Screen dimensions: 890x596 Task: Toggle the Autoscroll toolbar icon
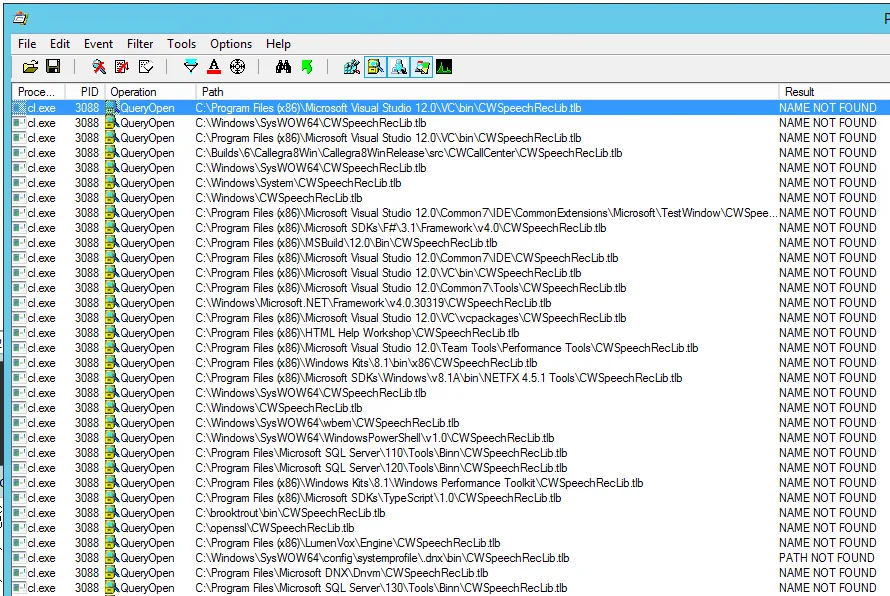point(122,67)
